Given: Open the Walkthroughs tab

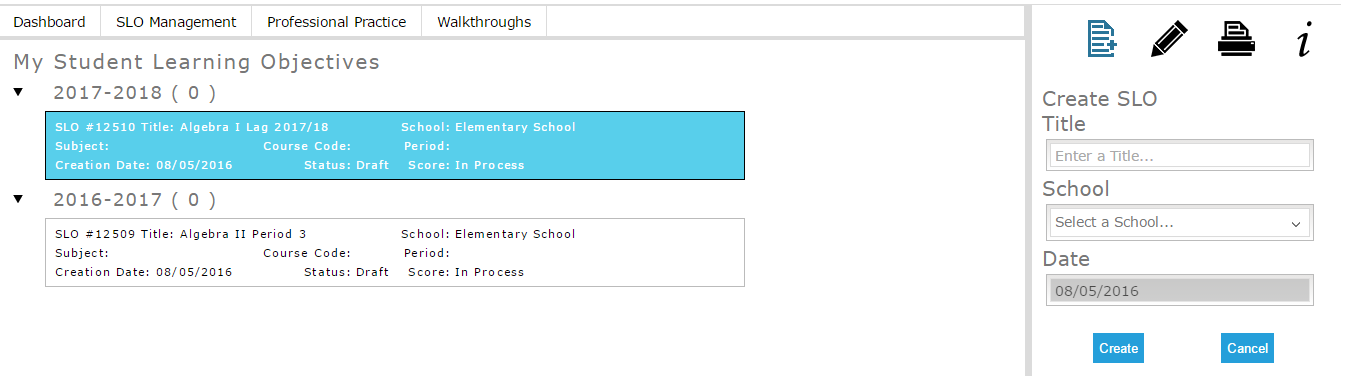Looking at the screenshot, I should [x=484, y=21].
